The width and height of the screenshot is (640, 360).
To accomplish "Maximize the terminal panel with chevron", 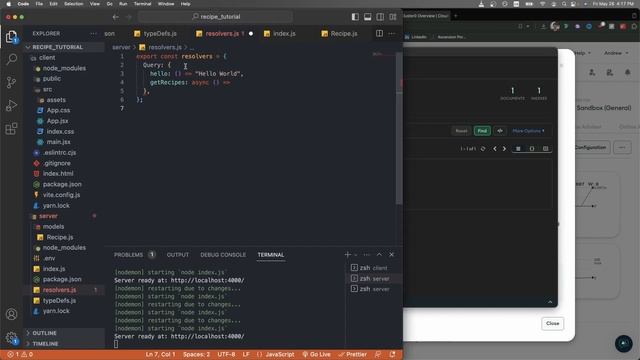I will point(379,255).
